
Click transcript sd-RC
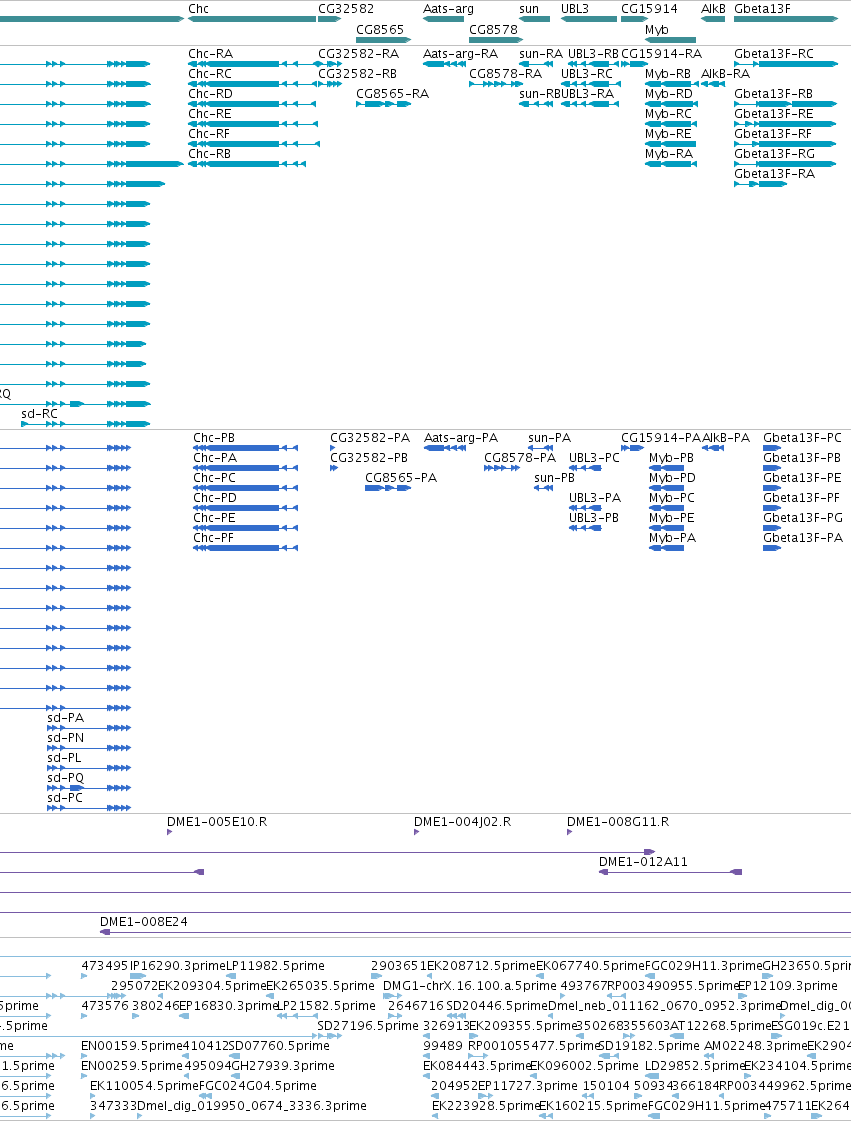click(x=39, y=414)
